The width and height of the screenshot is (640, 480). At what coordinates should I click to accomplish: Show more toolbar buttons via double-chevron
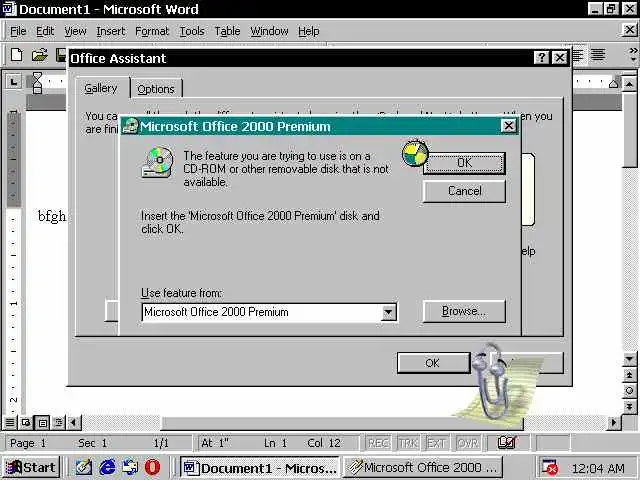click(633, 54)
